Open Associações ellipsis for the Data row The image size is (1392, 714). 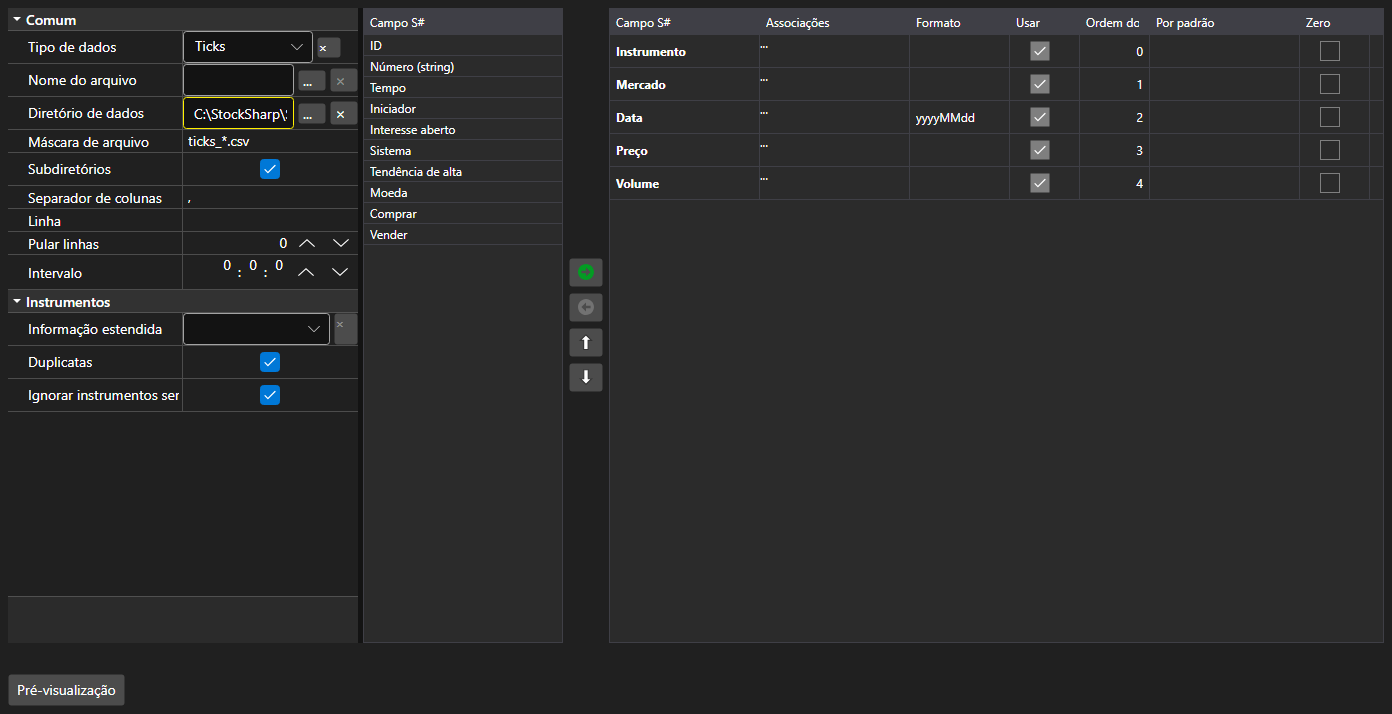[764, 111]
